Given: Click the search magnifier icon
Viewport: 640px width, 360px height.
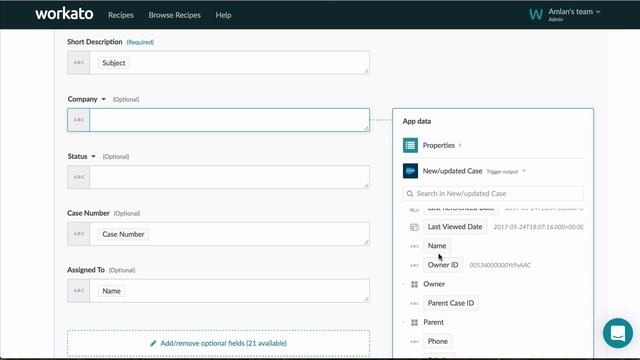Looking at the screenshot, I should pos(410,193).
